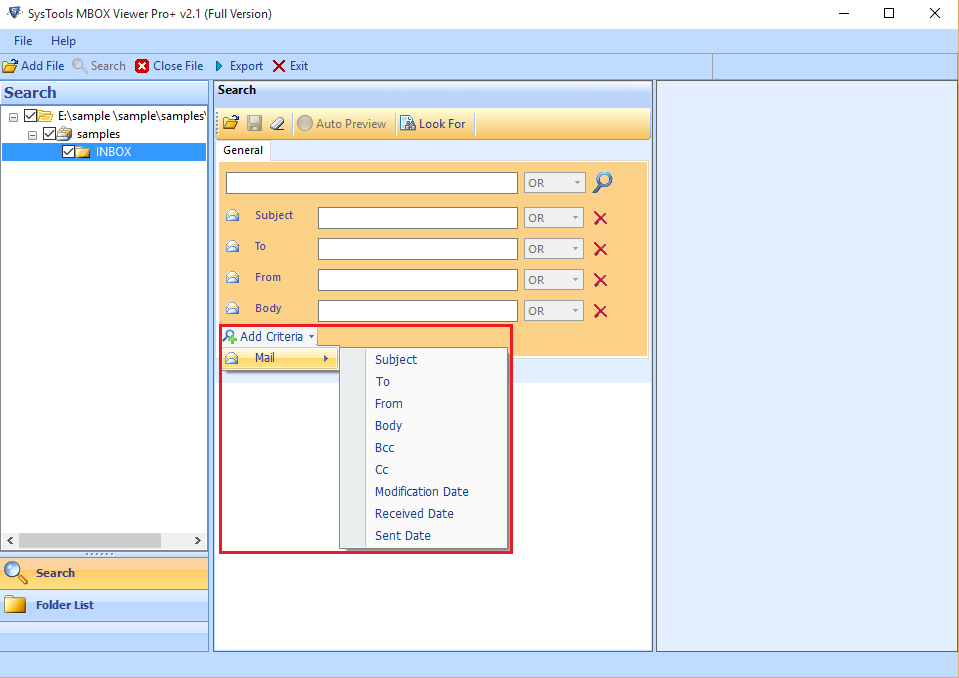Open the Help menu

click(x=63, y=41)
